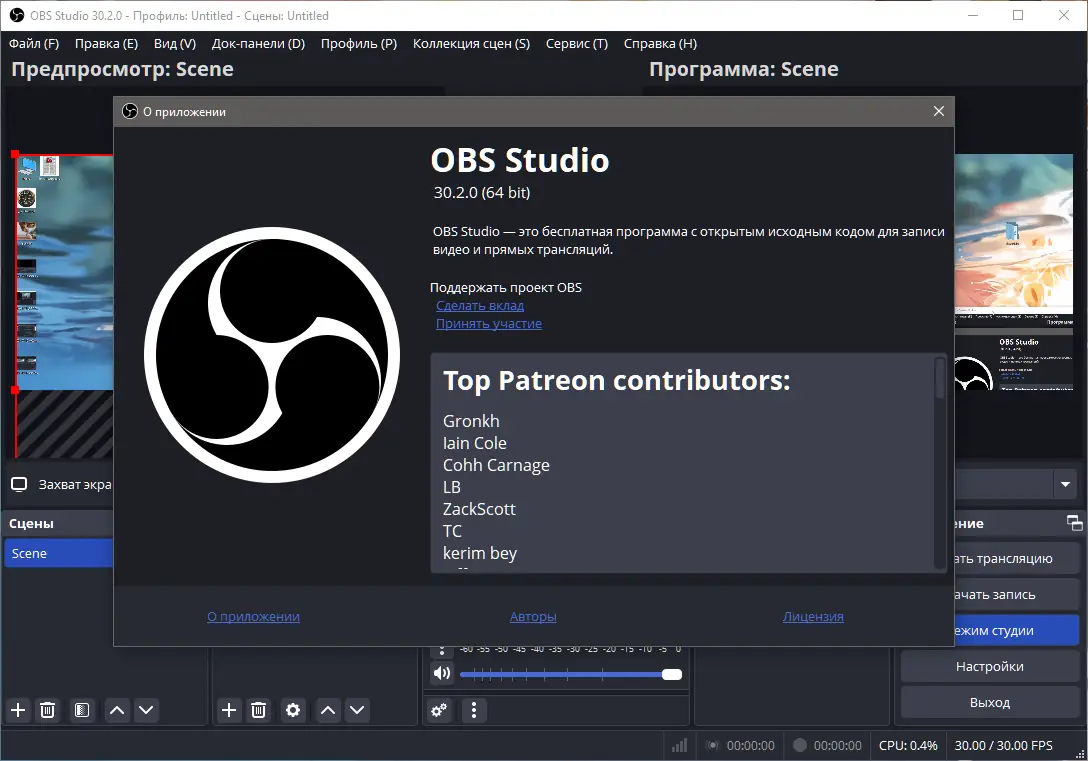Screen dimensions: 1088x761
Task: Open audio mixer three-dot menu
Action: point(474,710)
